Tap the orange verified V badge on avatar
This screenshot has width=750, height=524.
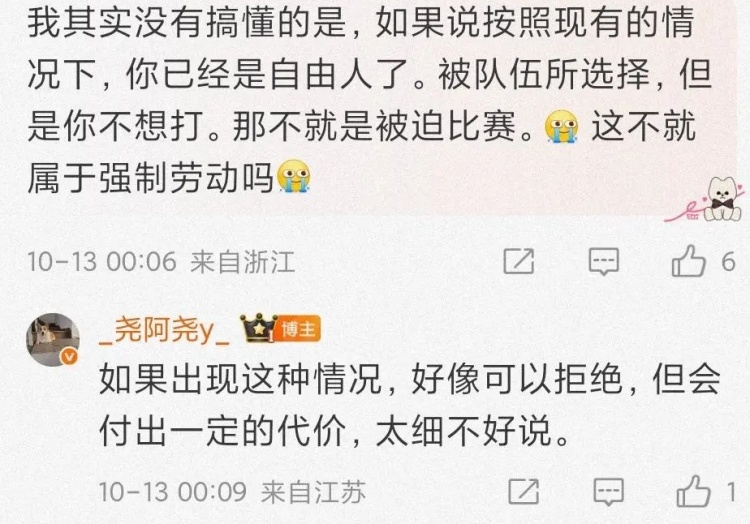(x=70, y=357)
